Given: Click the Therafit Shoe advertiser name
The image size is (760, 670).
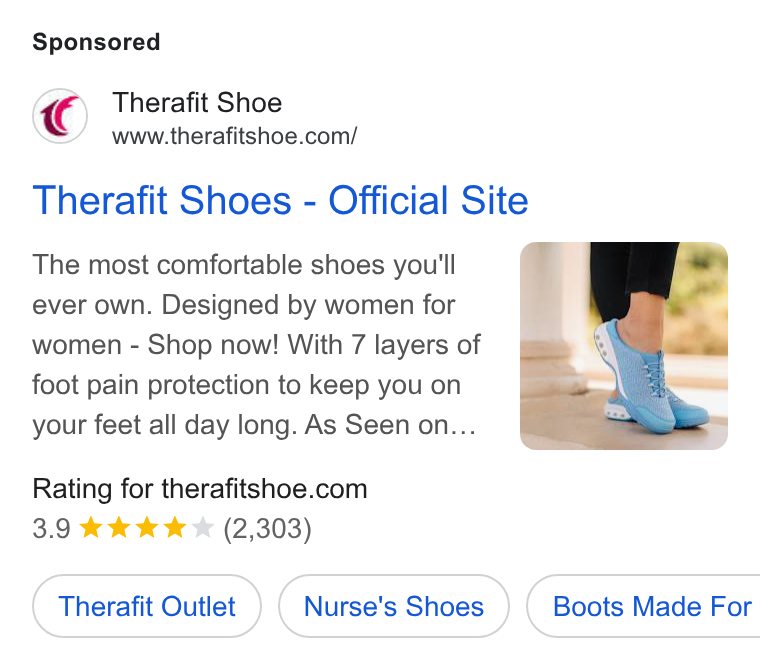Looking at the screenshot, I should click(x=197, y=103).
